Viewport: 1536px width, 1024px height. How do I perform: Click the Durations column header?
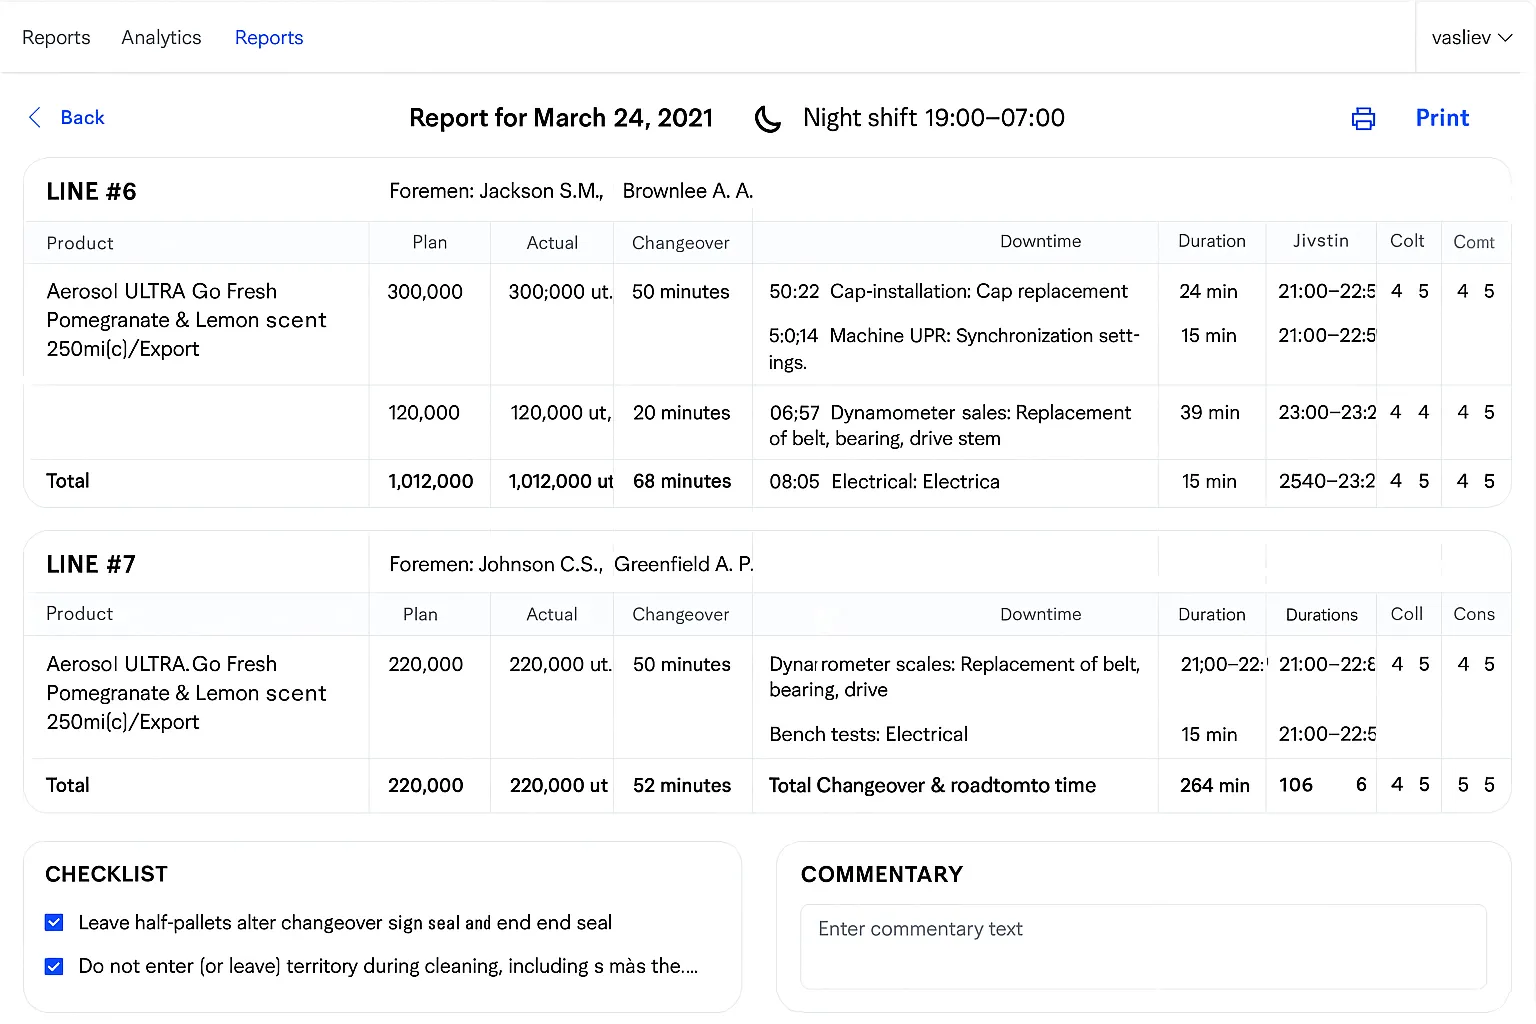[x=1321, y=615]
